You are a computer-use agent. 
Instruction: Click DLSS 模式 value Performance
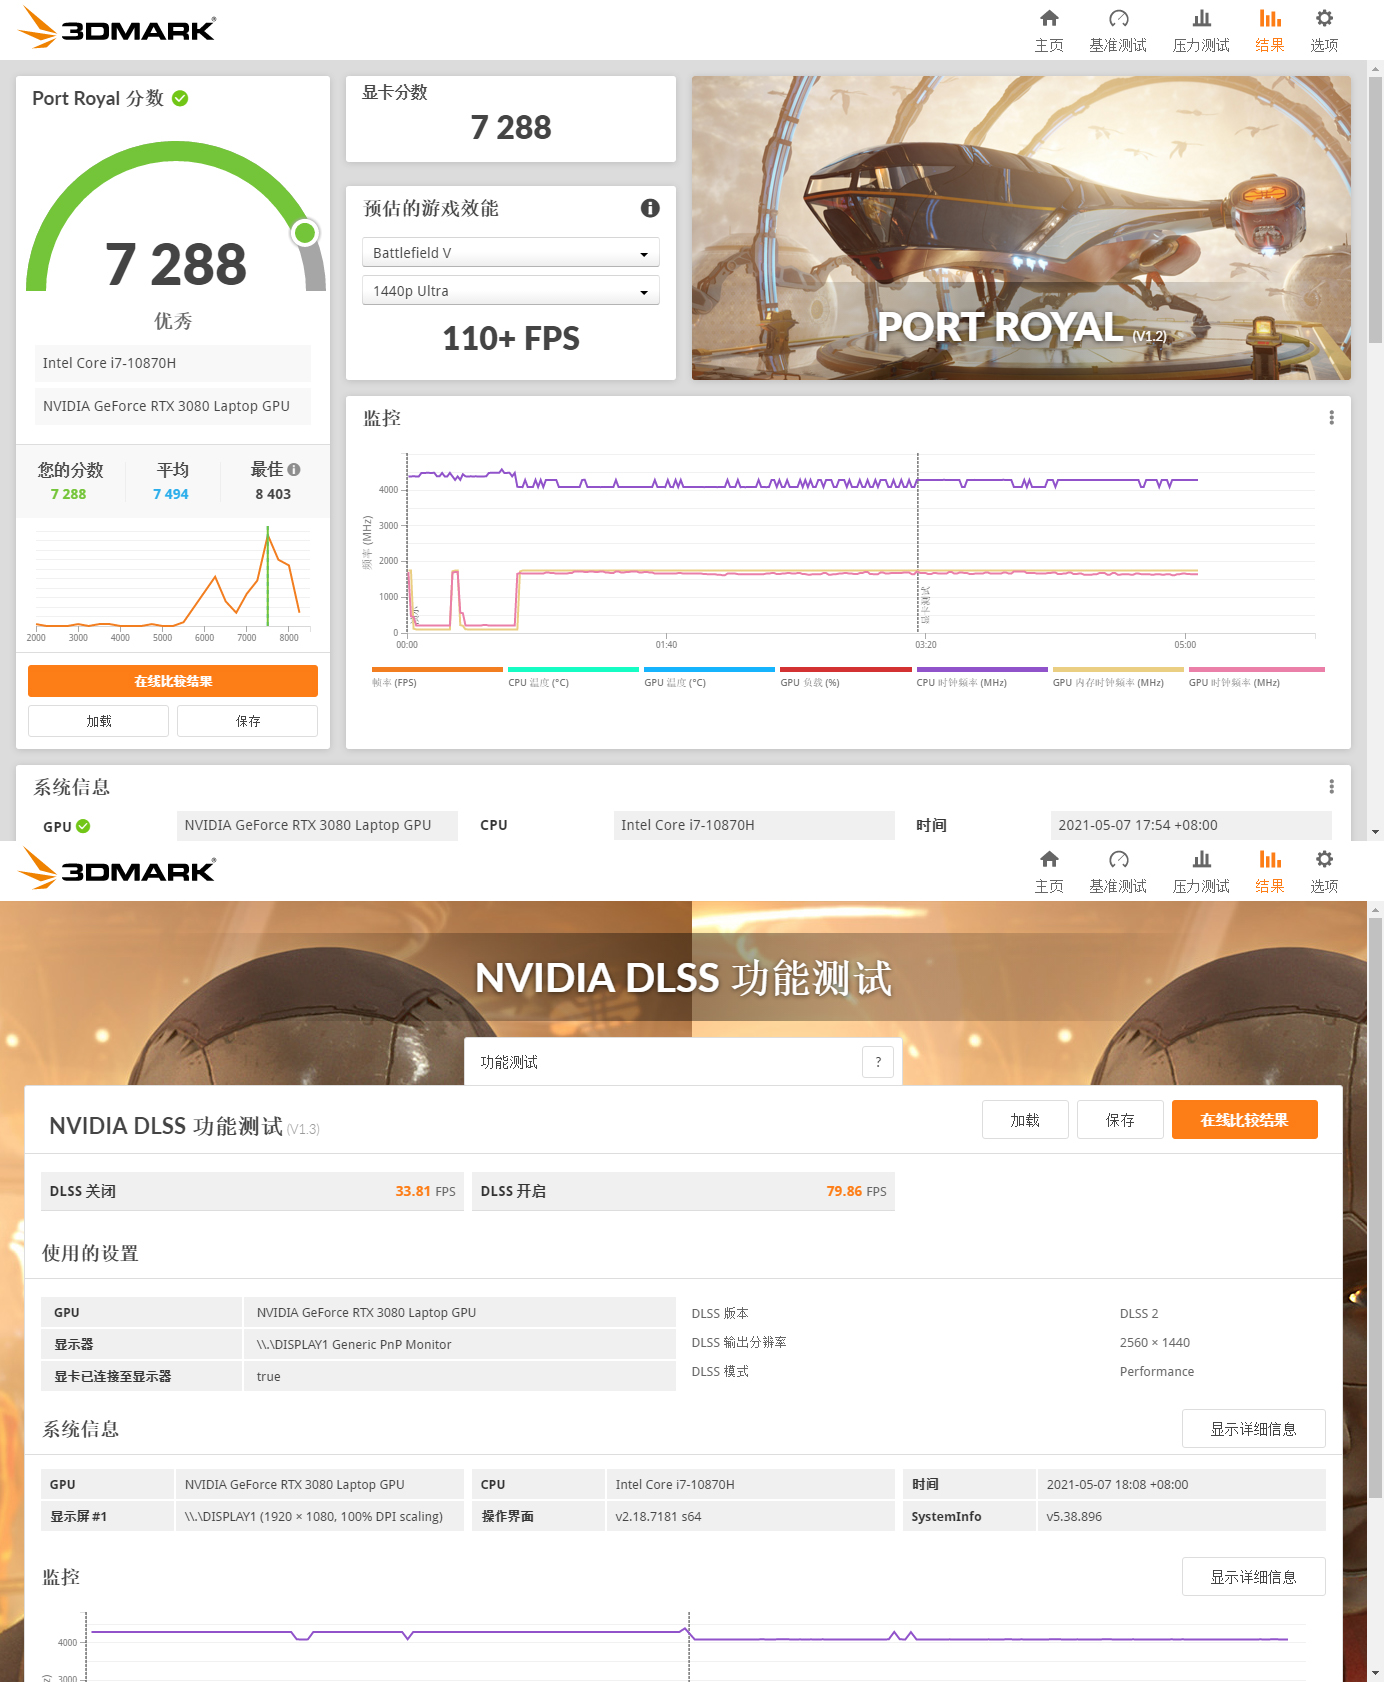coord(1157,1371)
